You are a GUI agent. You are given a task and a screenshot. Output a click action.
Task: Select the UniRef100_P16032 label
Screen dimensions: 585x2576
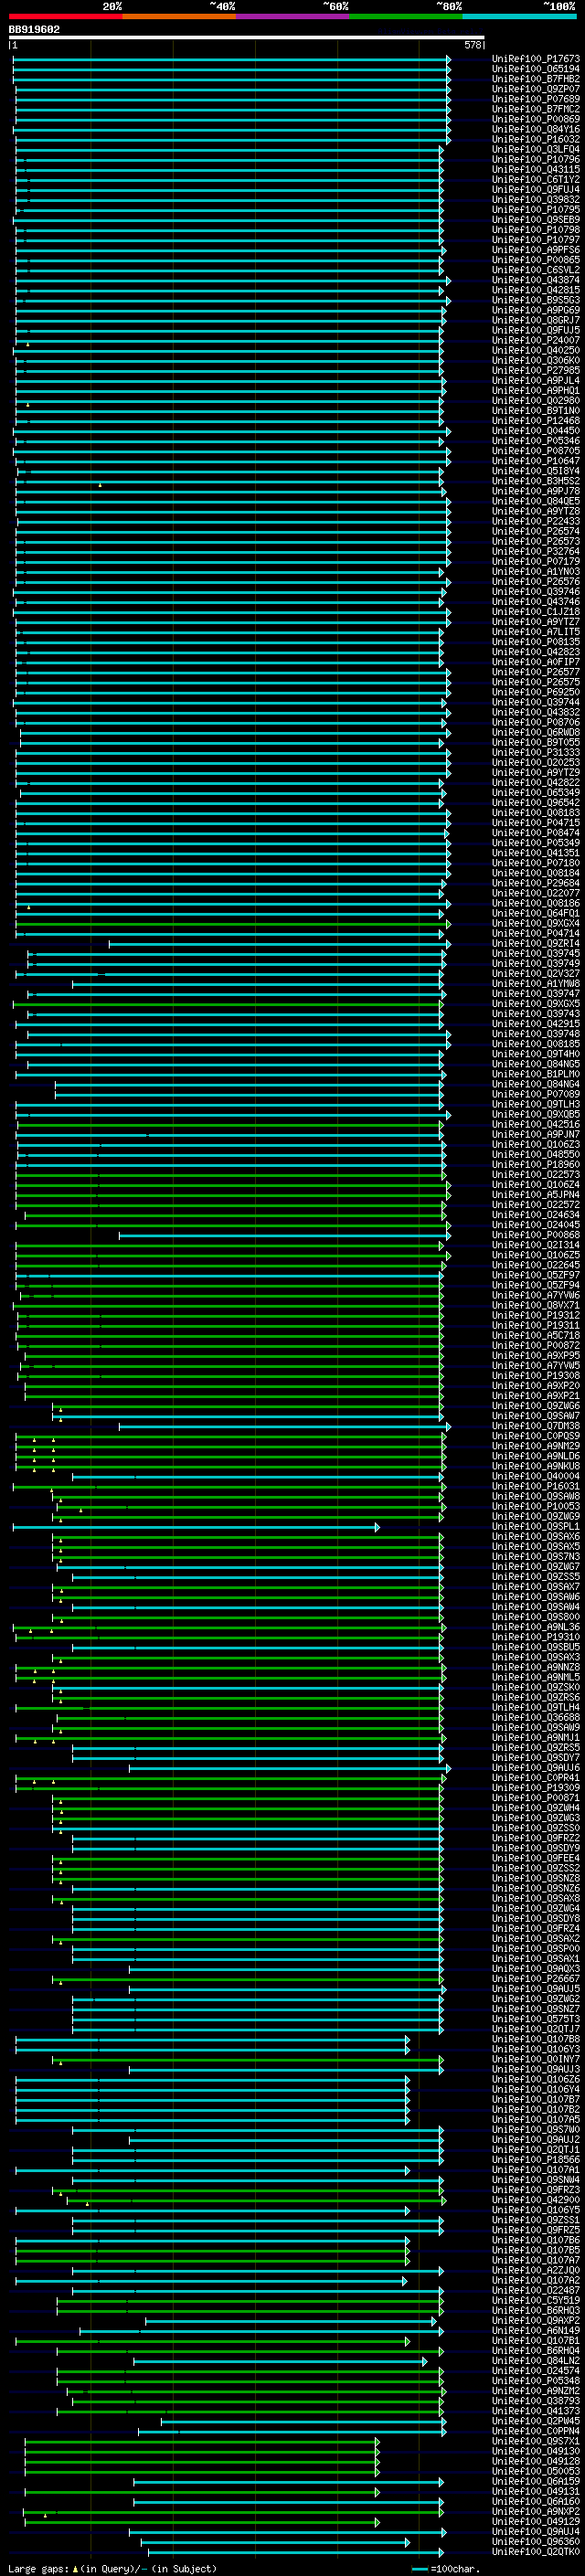pos(536,139)
